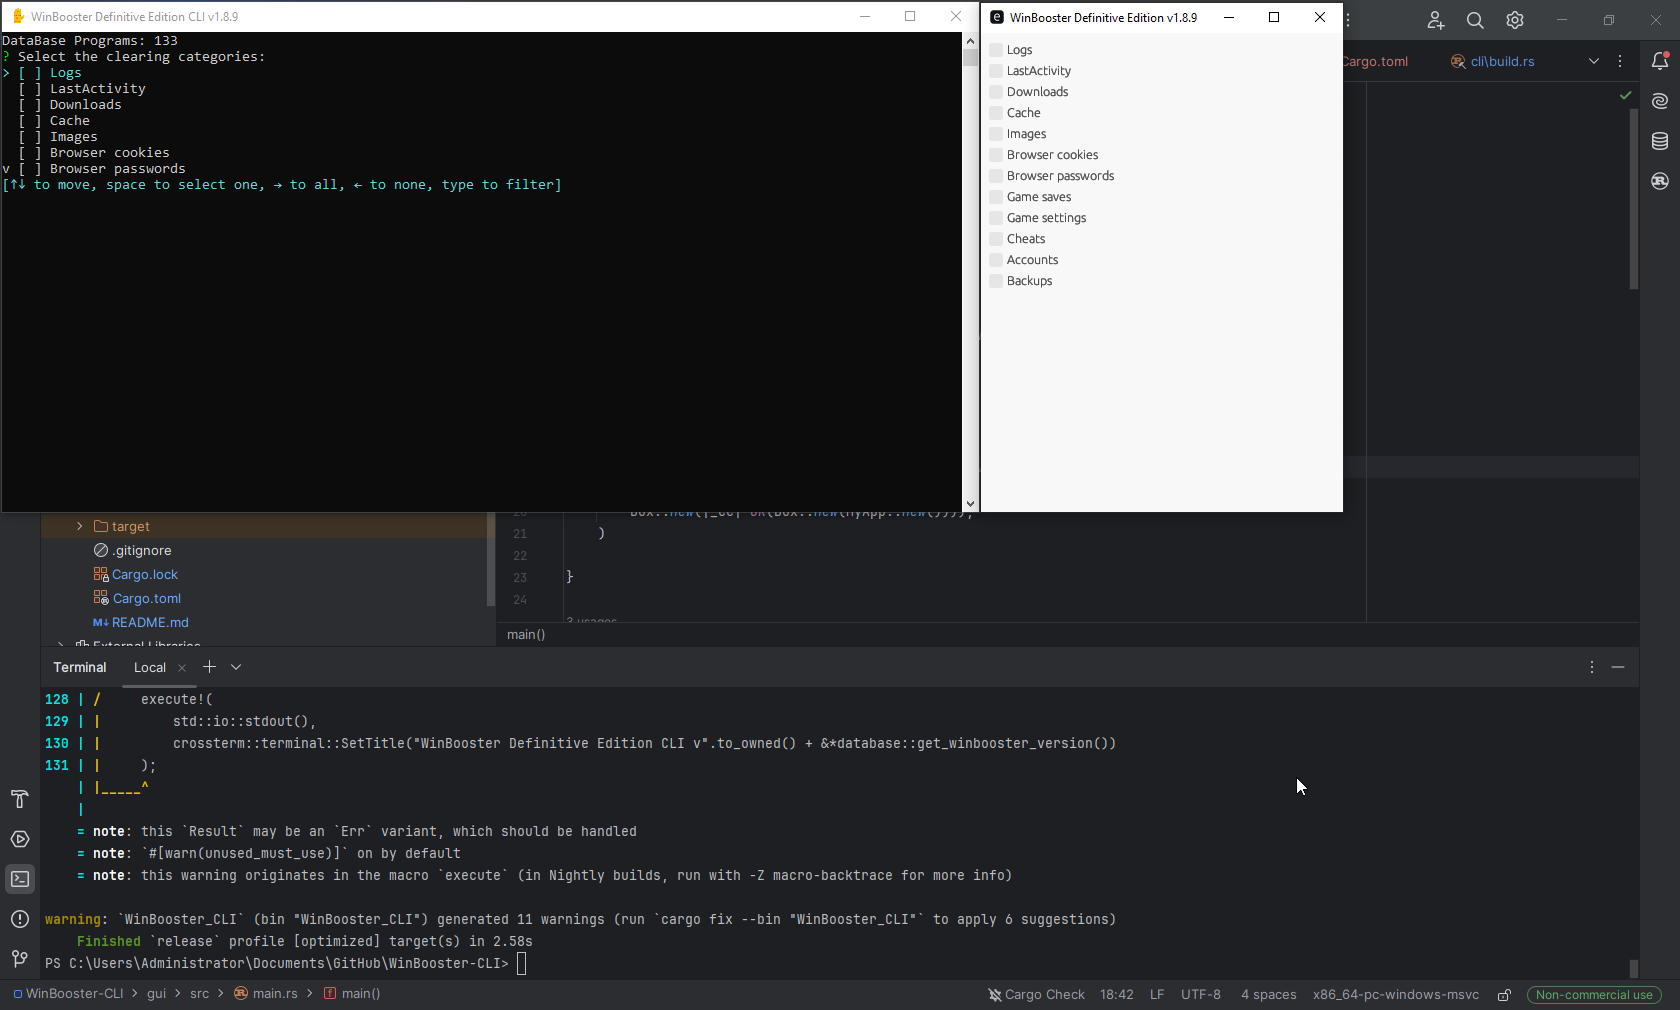Click the Code With Me user icon
The width and height of the screenshot is (1680, 1010).
click(1435, 20)
